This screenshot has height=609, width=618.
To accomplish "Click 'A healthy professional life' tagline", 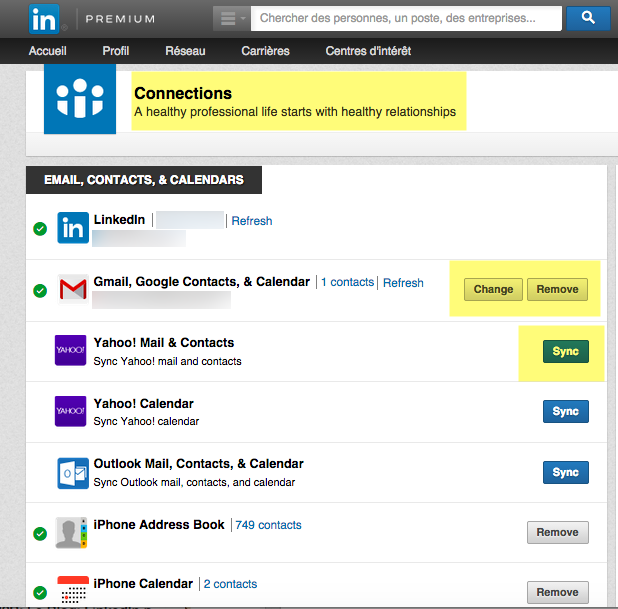I will [295, 112].
